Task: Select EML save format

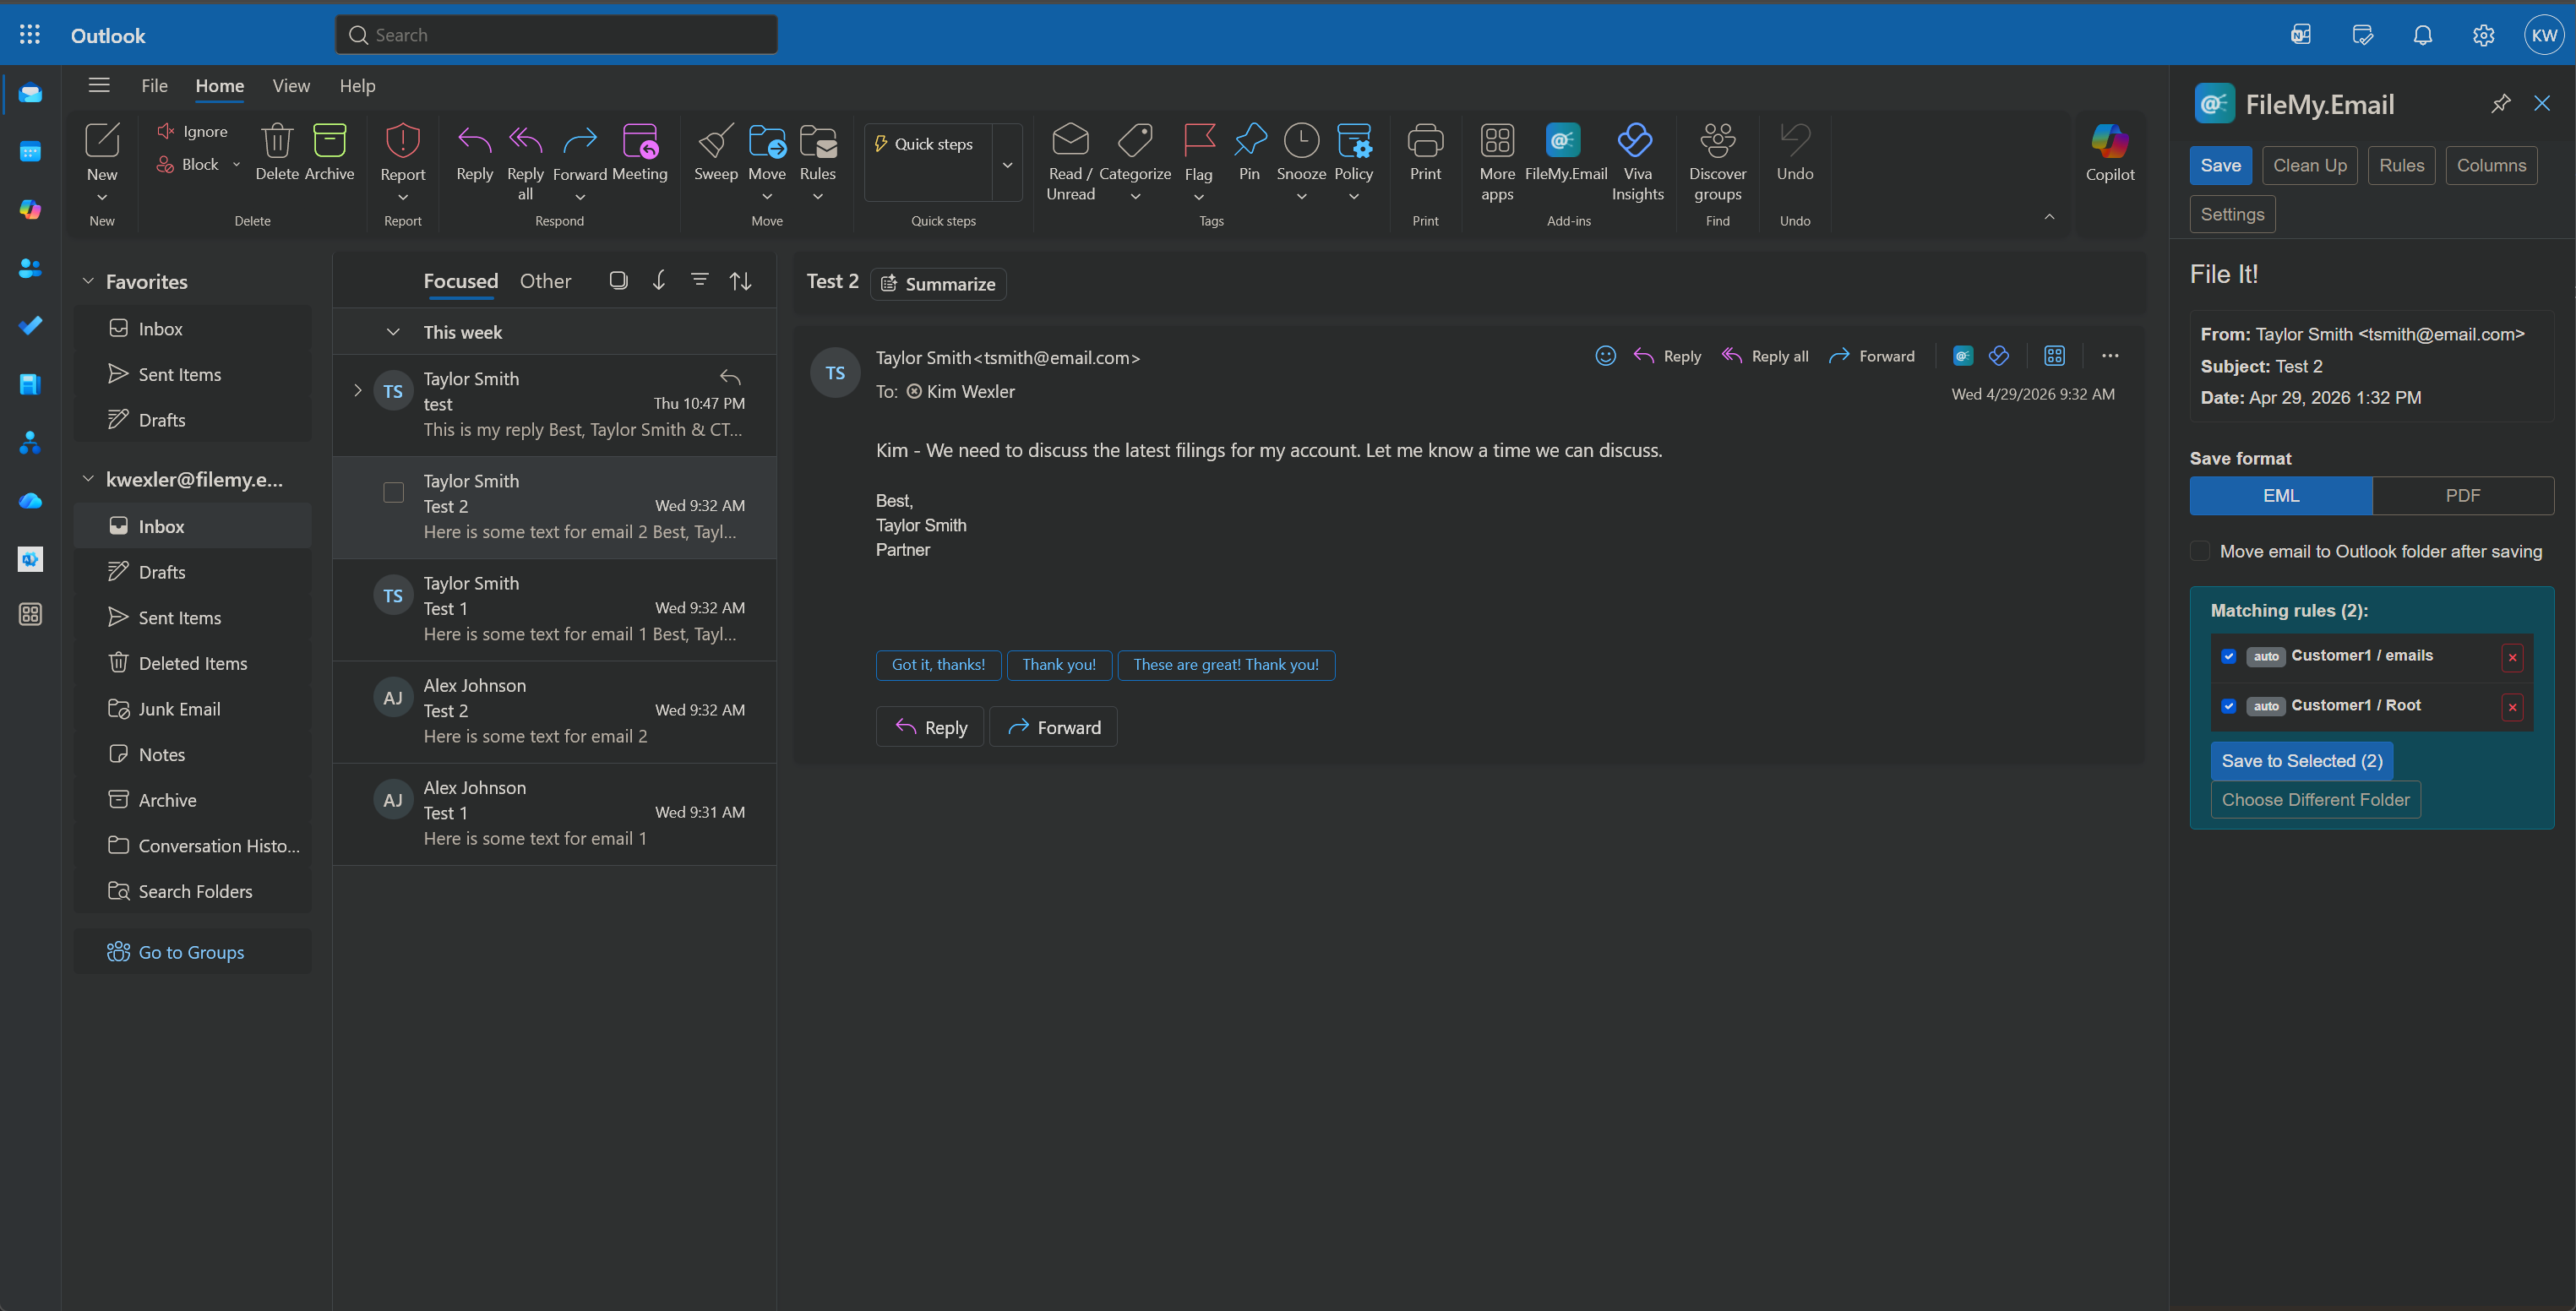Action: pos(2281,496)
